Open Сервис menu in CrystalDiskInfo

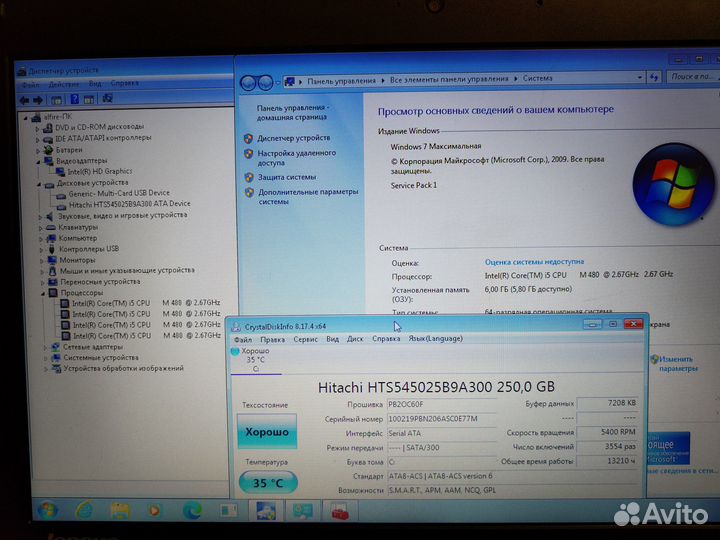[305, 339]
